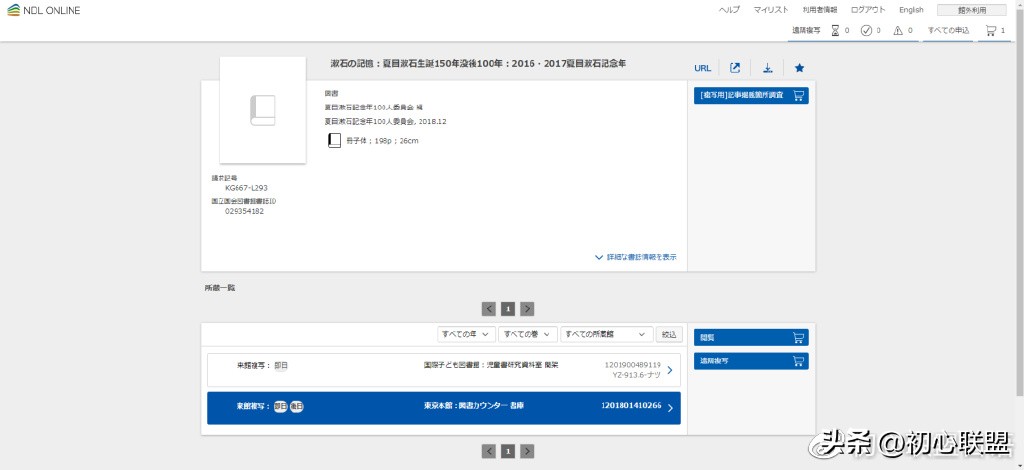
Task: Click the 絞込 filter button
Action: click(669, 334)
